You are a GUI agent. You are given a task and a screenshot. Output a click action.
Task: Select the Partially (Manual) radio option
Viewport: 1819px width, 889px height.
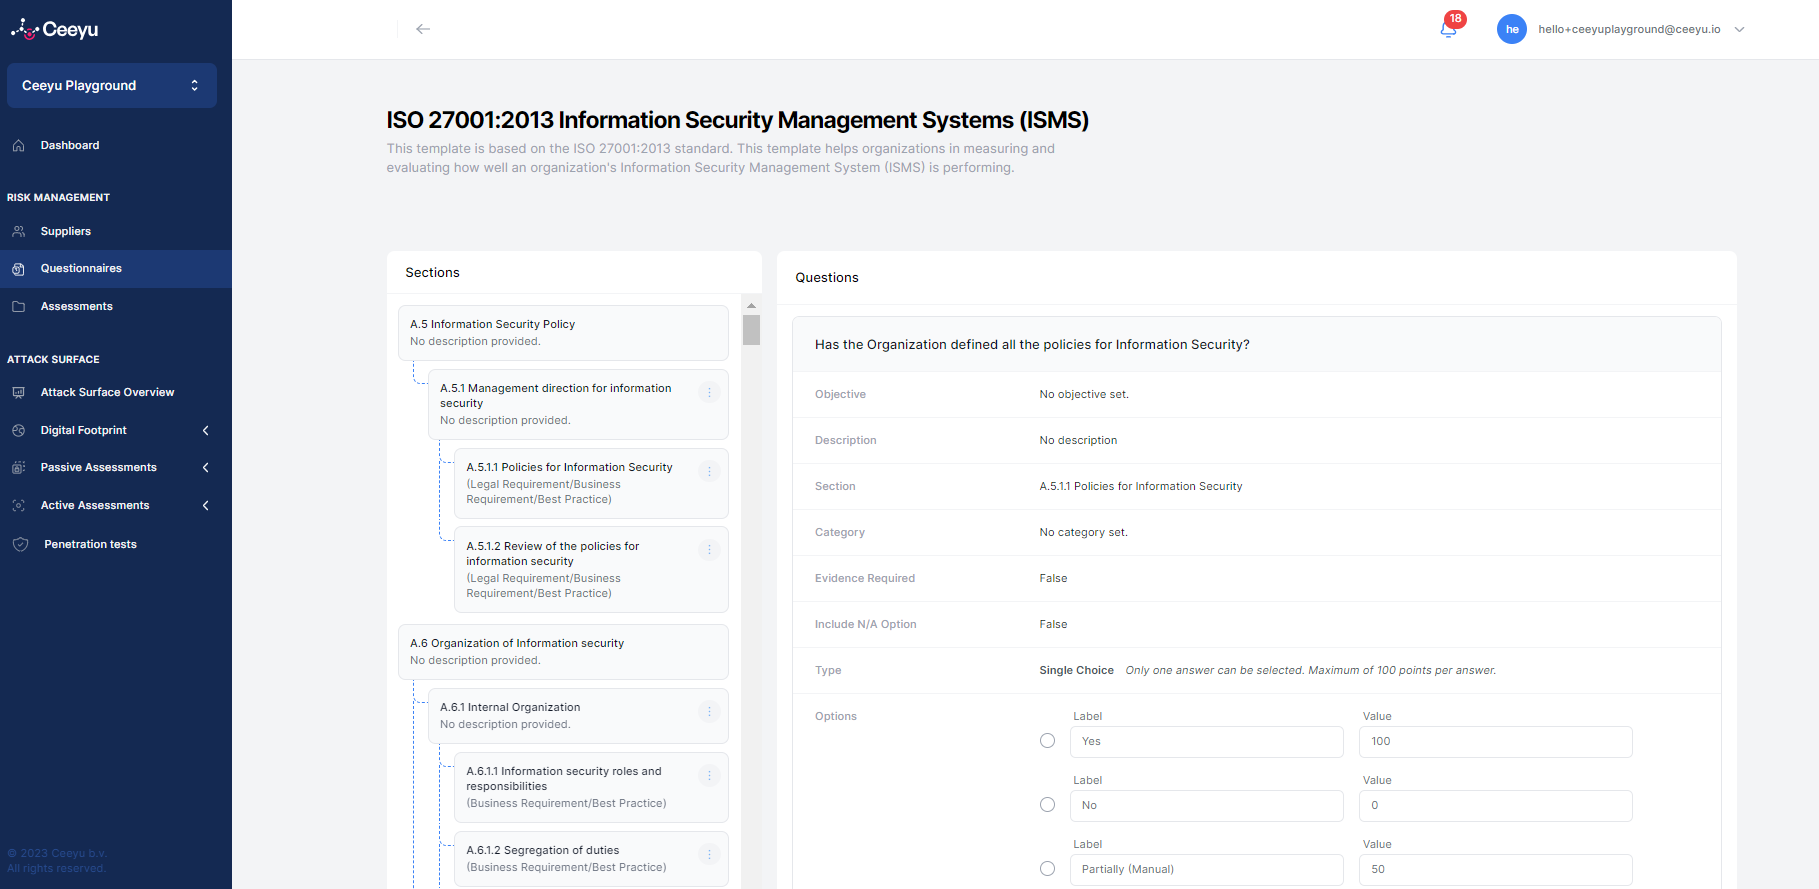(1047, 869)
